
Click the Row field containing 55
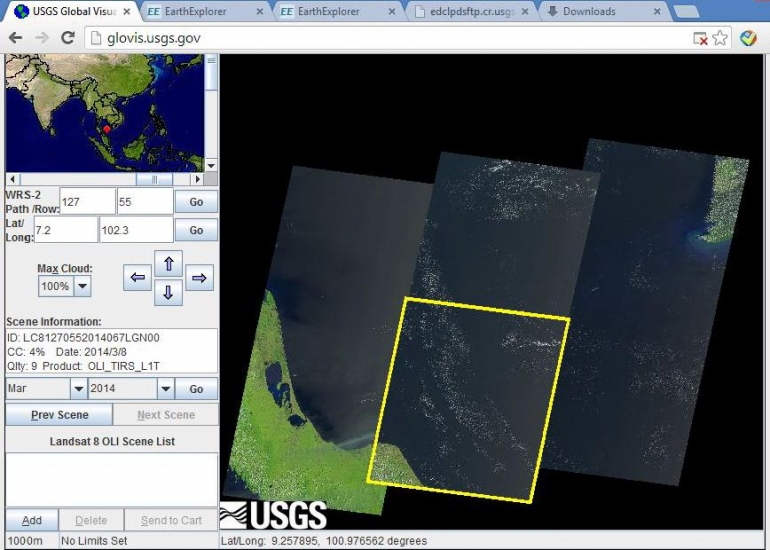[145, 202]
